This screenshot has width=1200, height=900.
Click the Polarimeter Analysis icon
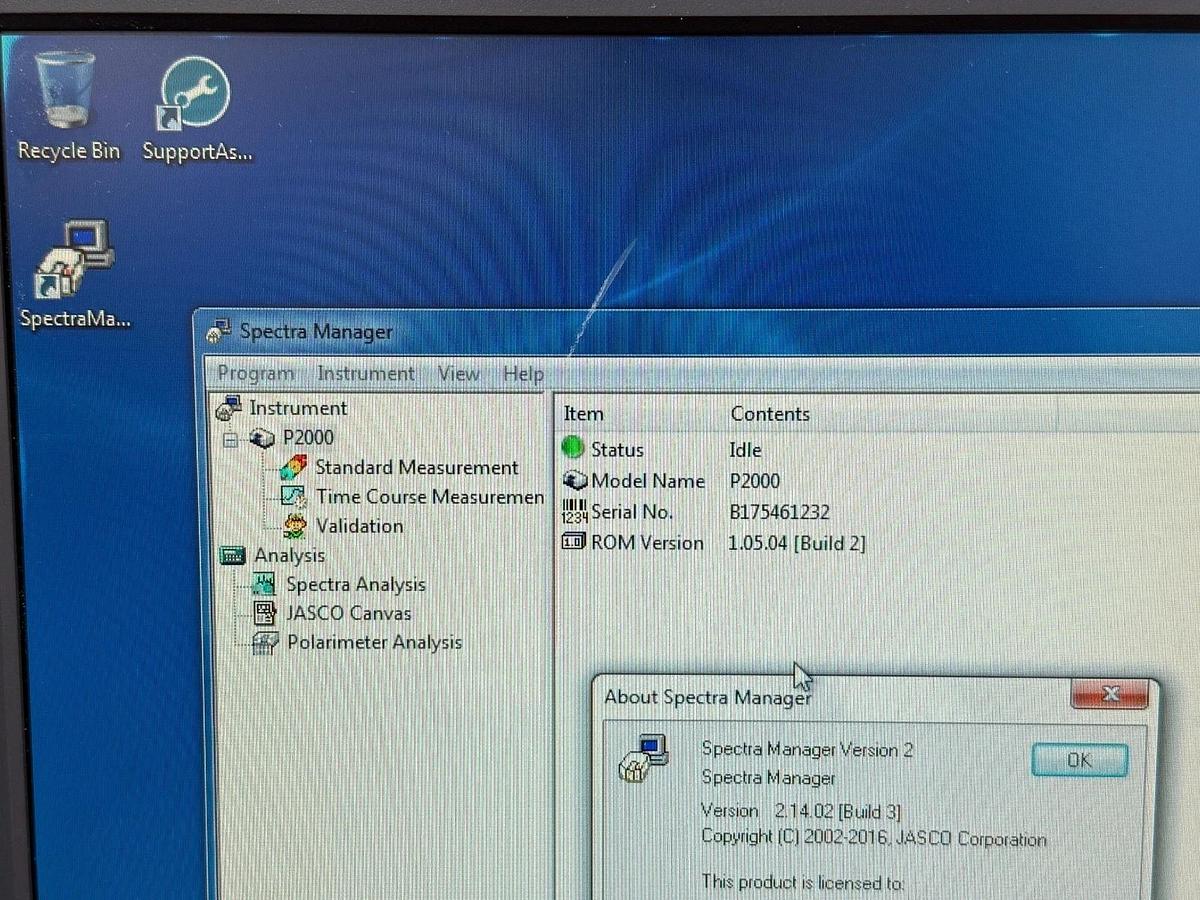tap(265, 643)
